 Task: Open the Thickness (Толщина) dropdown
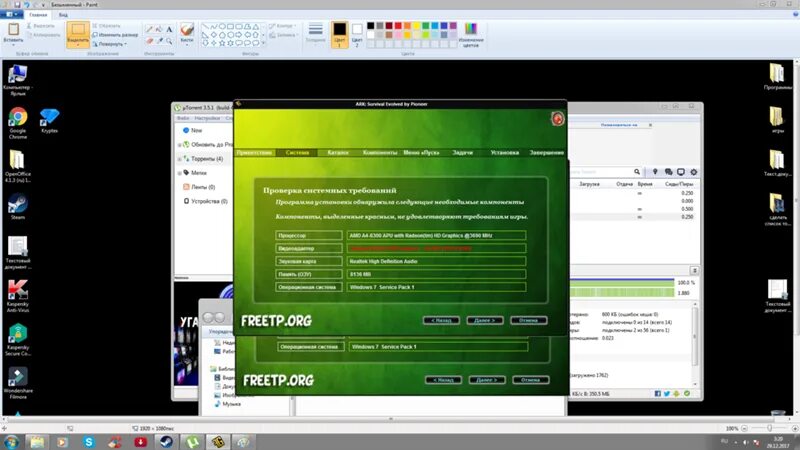click(x=315, y=34)
